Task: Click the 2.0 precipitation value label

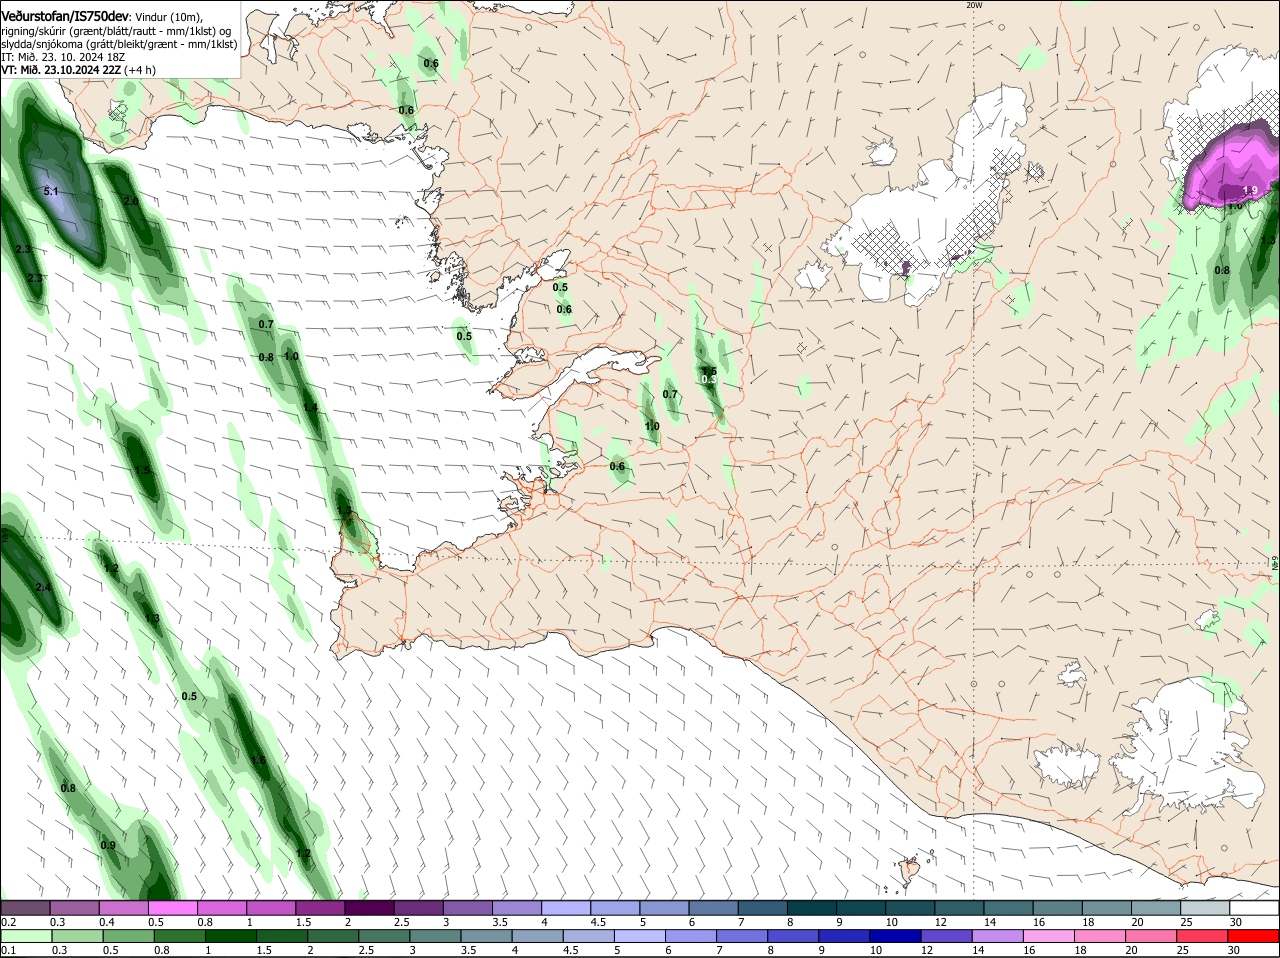Action: [x=131, y=201]
